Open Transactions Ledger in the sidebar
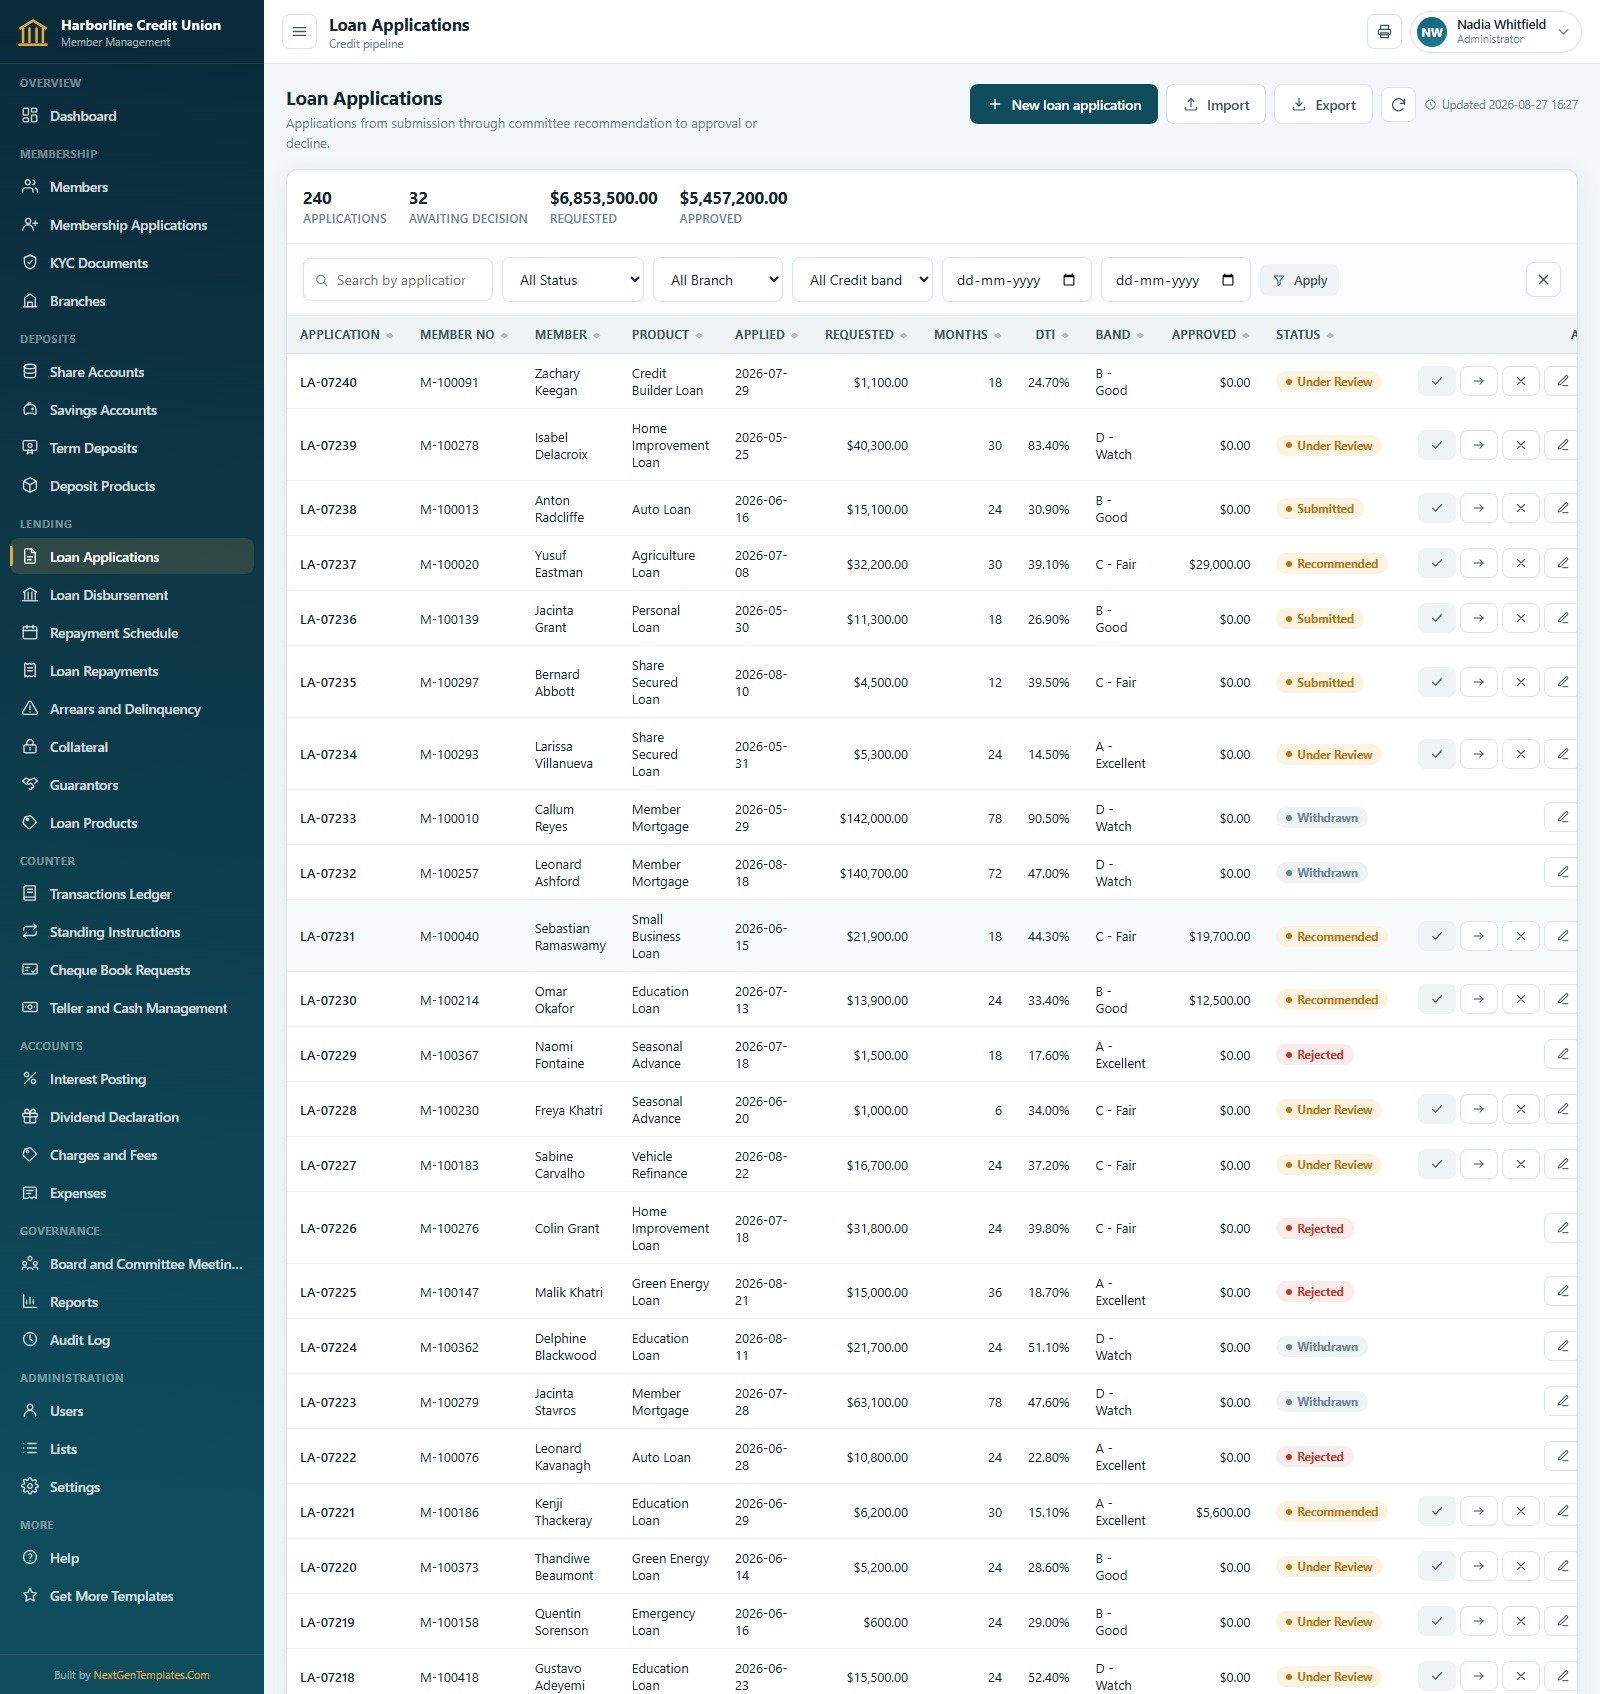Viewport: 1600px width, 1694px height. [132, 894]
